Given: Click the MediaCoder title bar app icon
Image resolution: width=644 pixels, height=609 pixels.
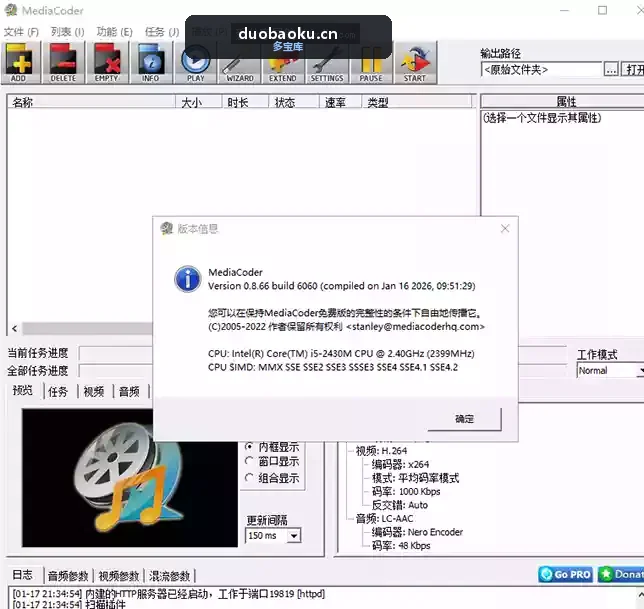Looking at the screenshot, I should coord(11,10).
